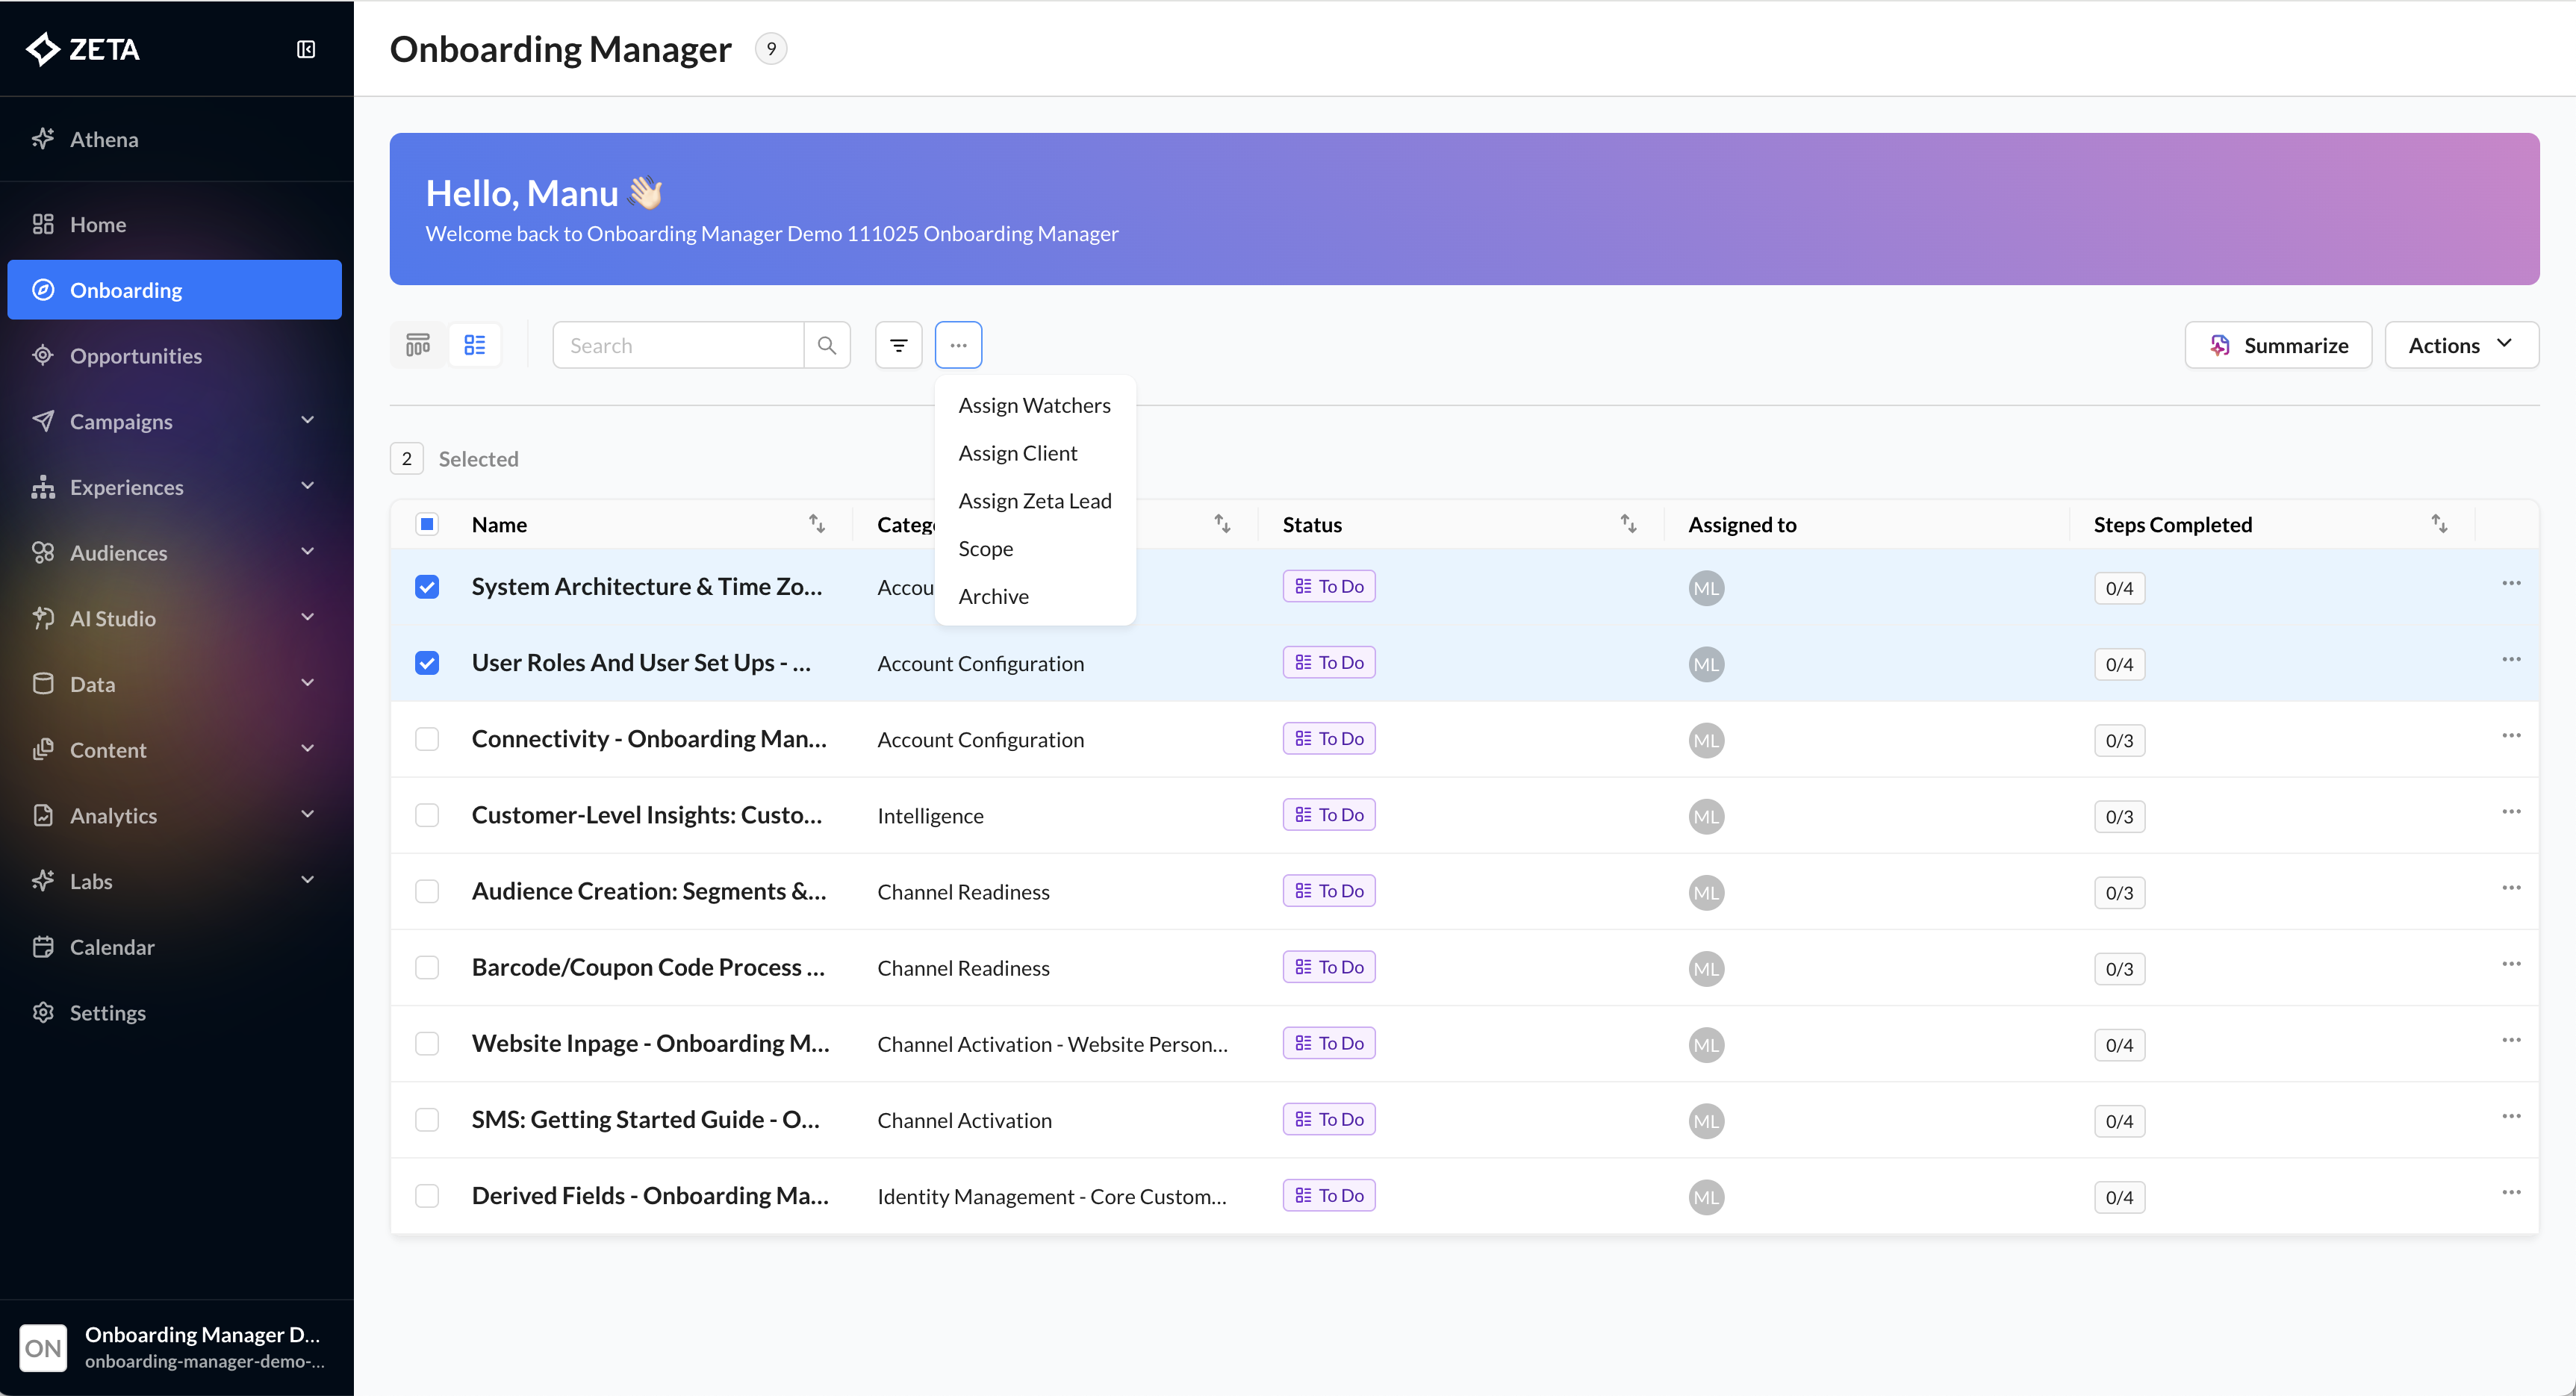Click the Summarize button
2576x1396 pixels.
click(2278, 345)
